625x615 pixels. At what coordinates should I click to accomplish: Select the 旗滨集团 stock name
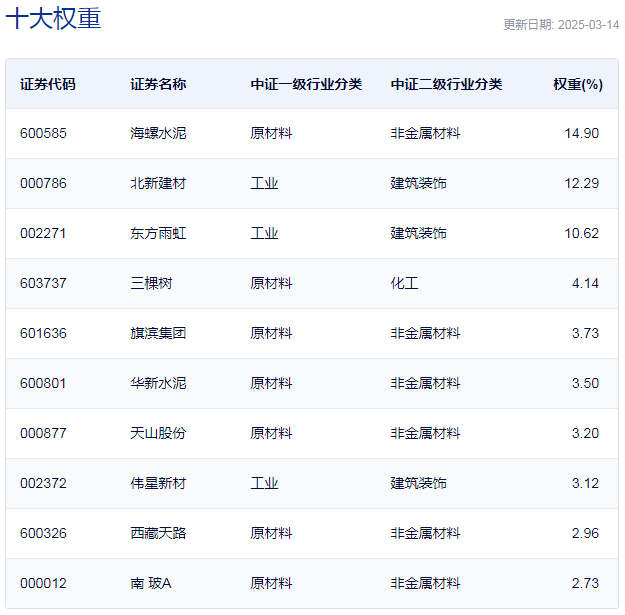[x=158, y=333]
